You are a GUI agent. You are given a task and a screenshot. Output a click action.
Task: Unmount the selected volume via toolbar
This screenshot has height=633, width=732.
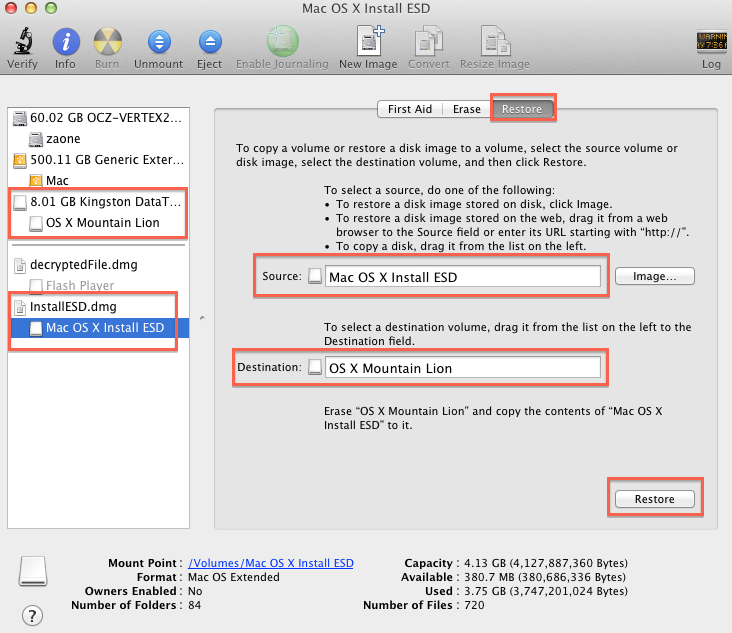pyautogui.click(x=159, y=42)
